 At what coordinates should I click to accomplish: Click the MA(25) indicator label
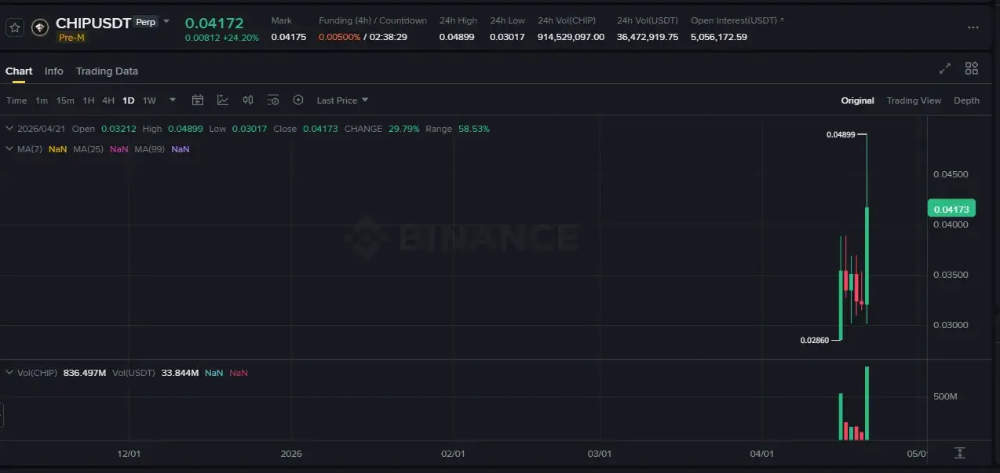[88, 149]
